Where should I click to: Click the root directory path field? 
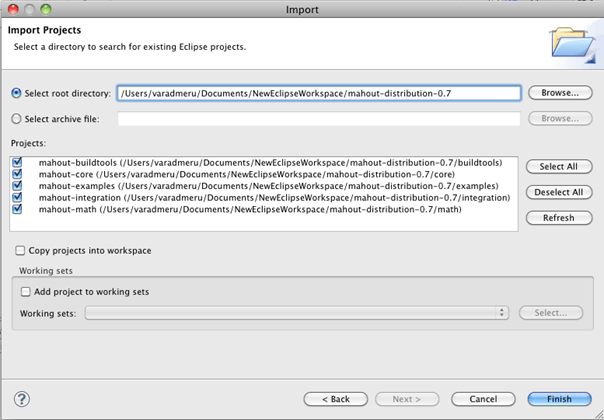coord(318,93)
